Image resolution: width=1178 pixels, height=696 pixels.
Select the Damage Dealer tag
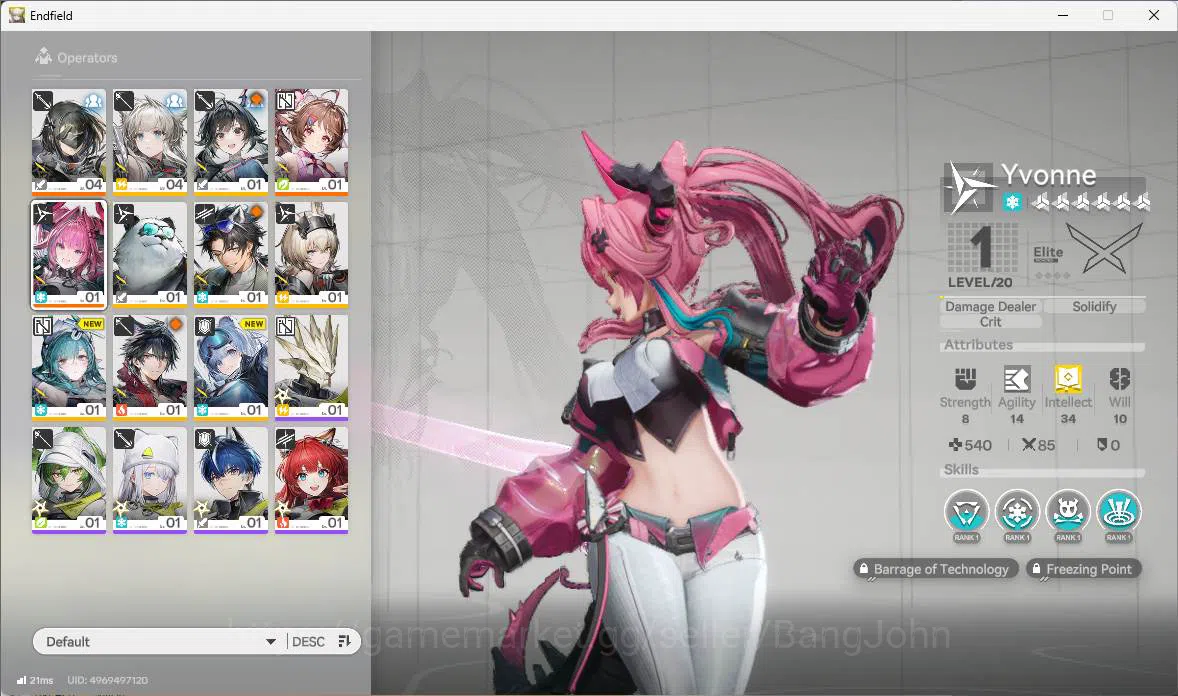click(990, 306)
